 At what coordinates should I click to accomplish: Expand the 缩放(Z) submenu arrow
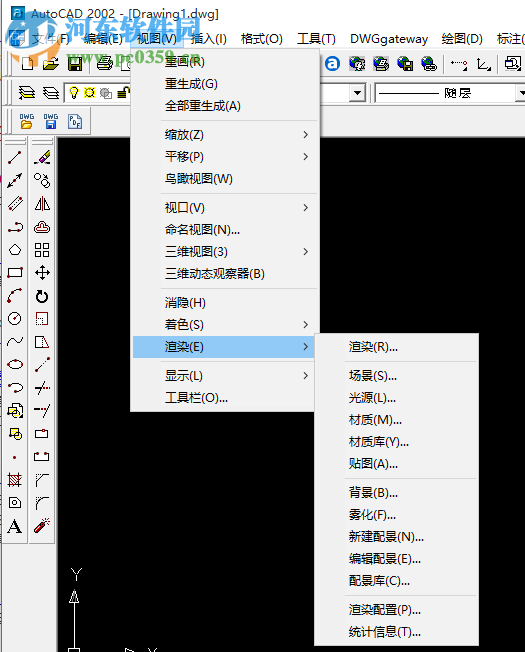coord(306,134)
